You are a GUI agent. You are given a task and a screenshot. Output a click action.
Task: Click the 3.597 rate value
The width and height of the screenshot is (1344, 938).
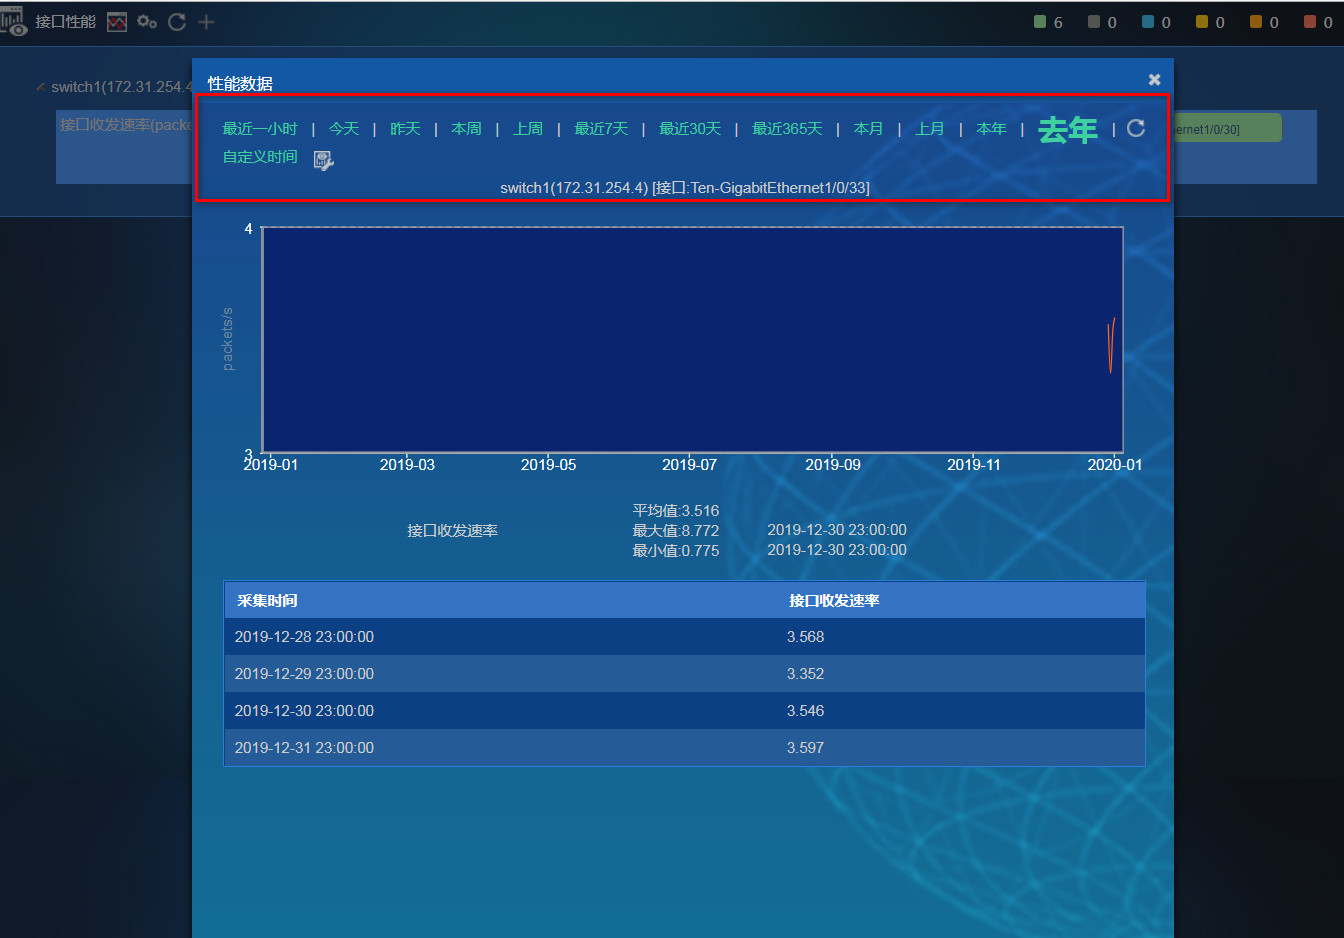click(x=805, y=748)
